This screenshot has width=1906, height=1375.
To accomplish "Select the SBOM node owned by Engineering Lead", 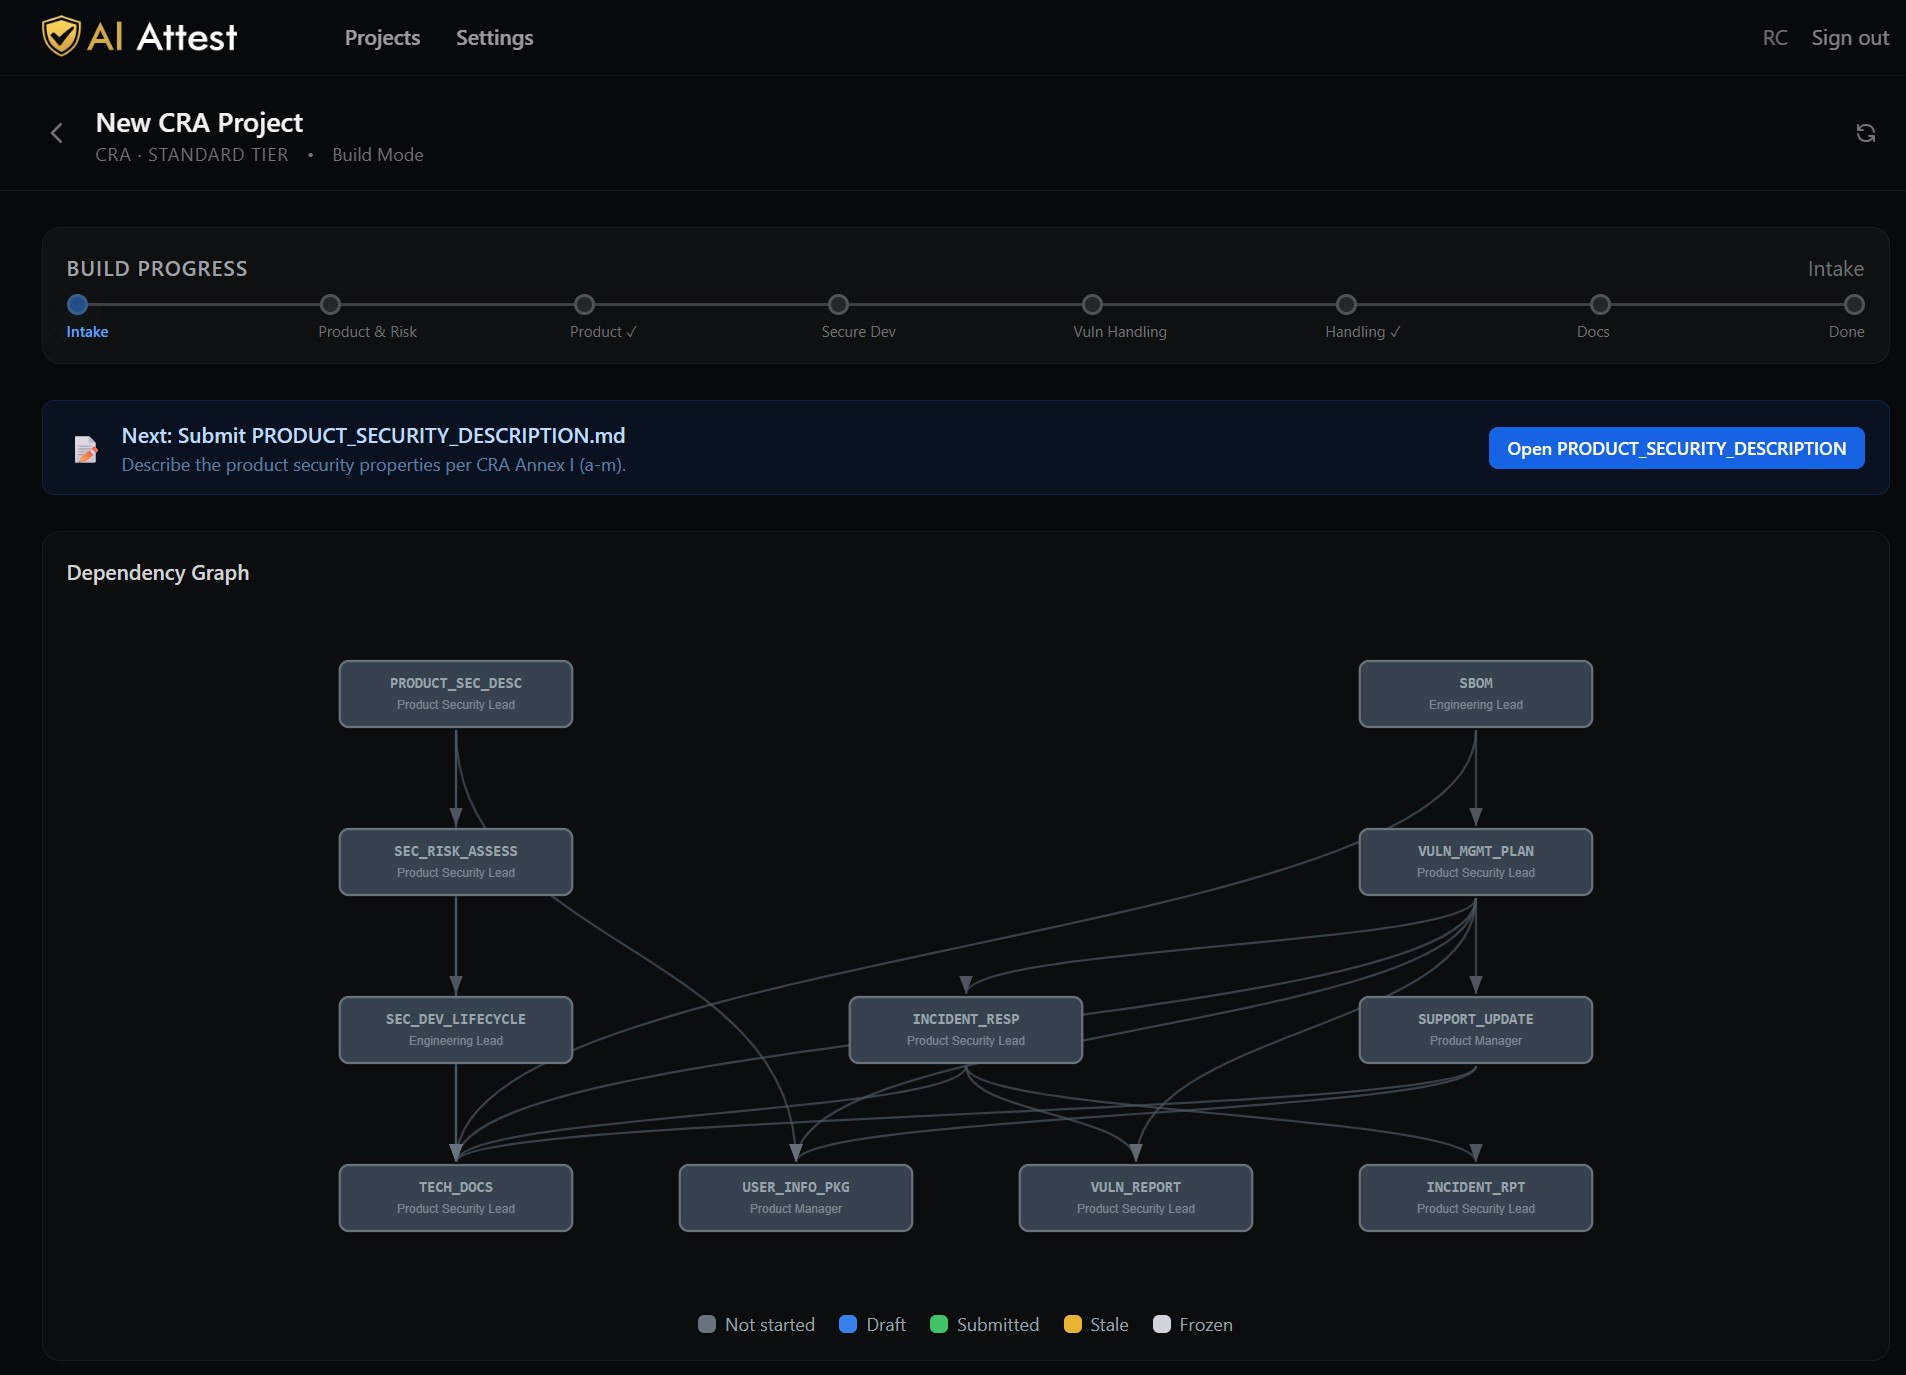I will coord(1475,693).
